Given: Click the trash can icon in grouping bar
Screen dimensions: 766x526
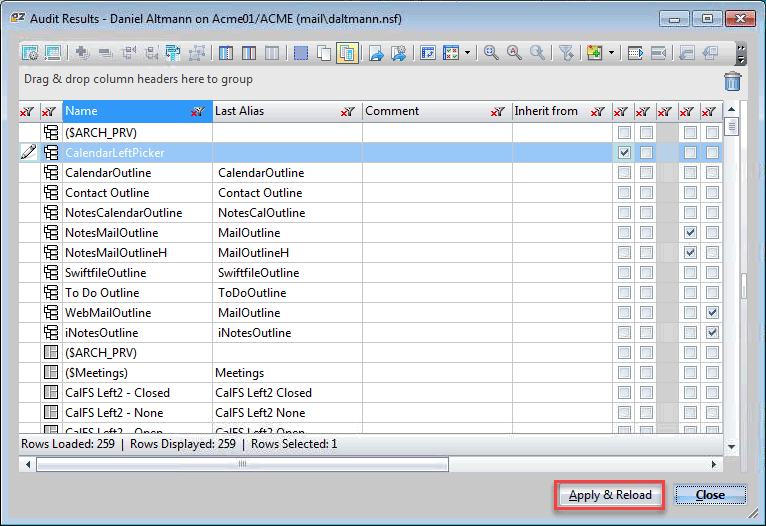Looking at the screenshot, I should click(733, 82).
